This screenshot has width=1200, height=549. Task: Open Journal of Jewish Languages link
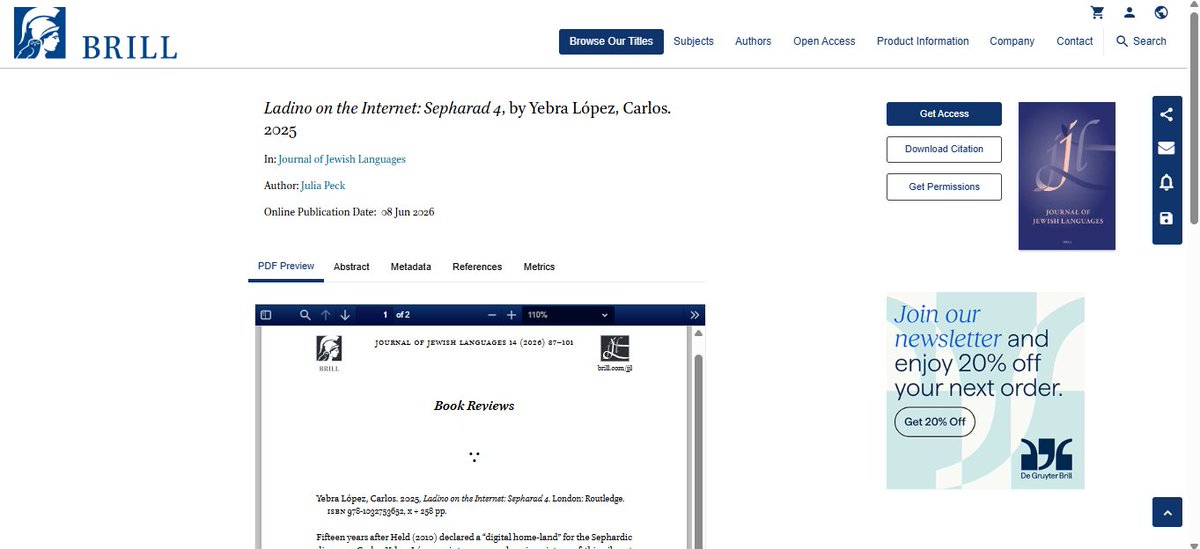(x=342, y=159)
